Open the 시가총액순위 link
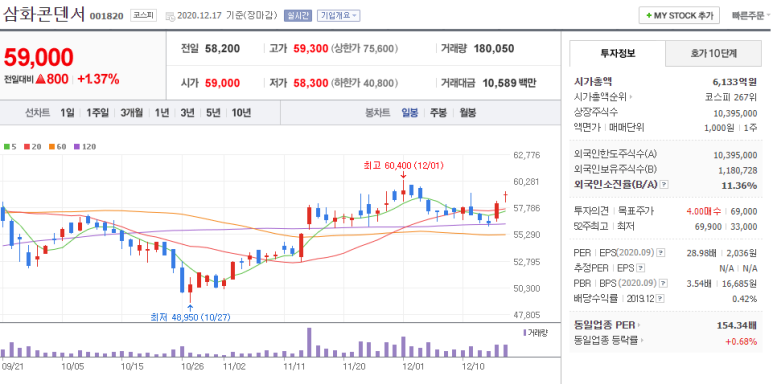This screenshot has height=384, width=773. coord(601,97)
